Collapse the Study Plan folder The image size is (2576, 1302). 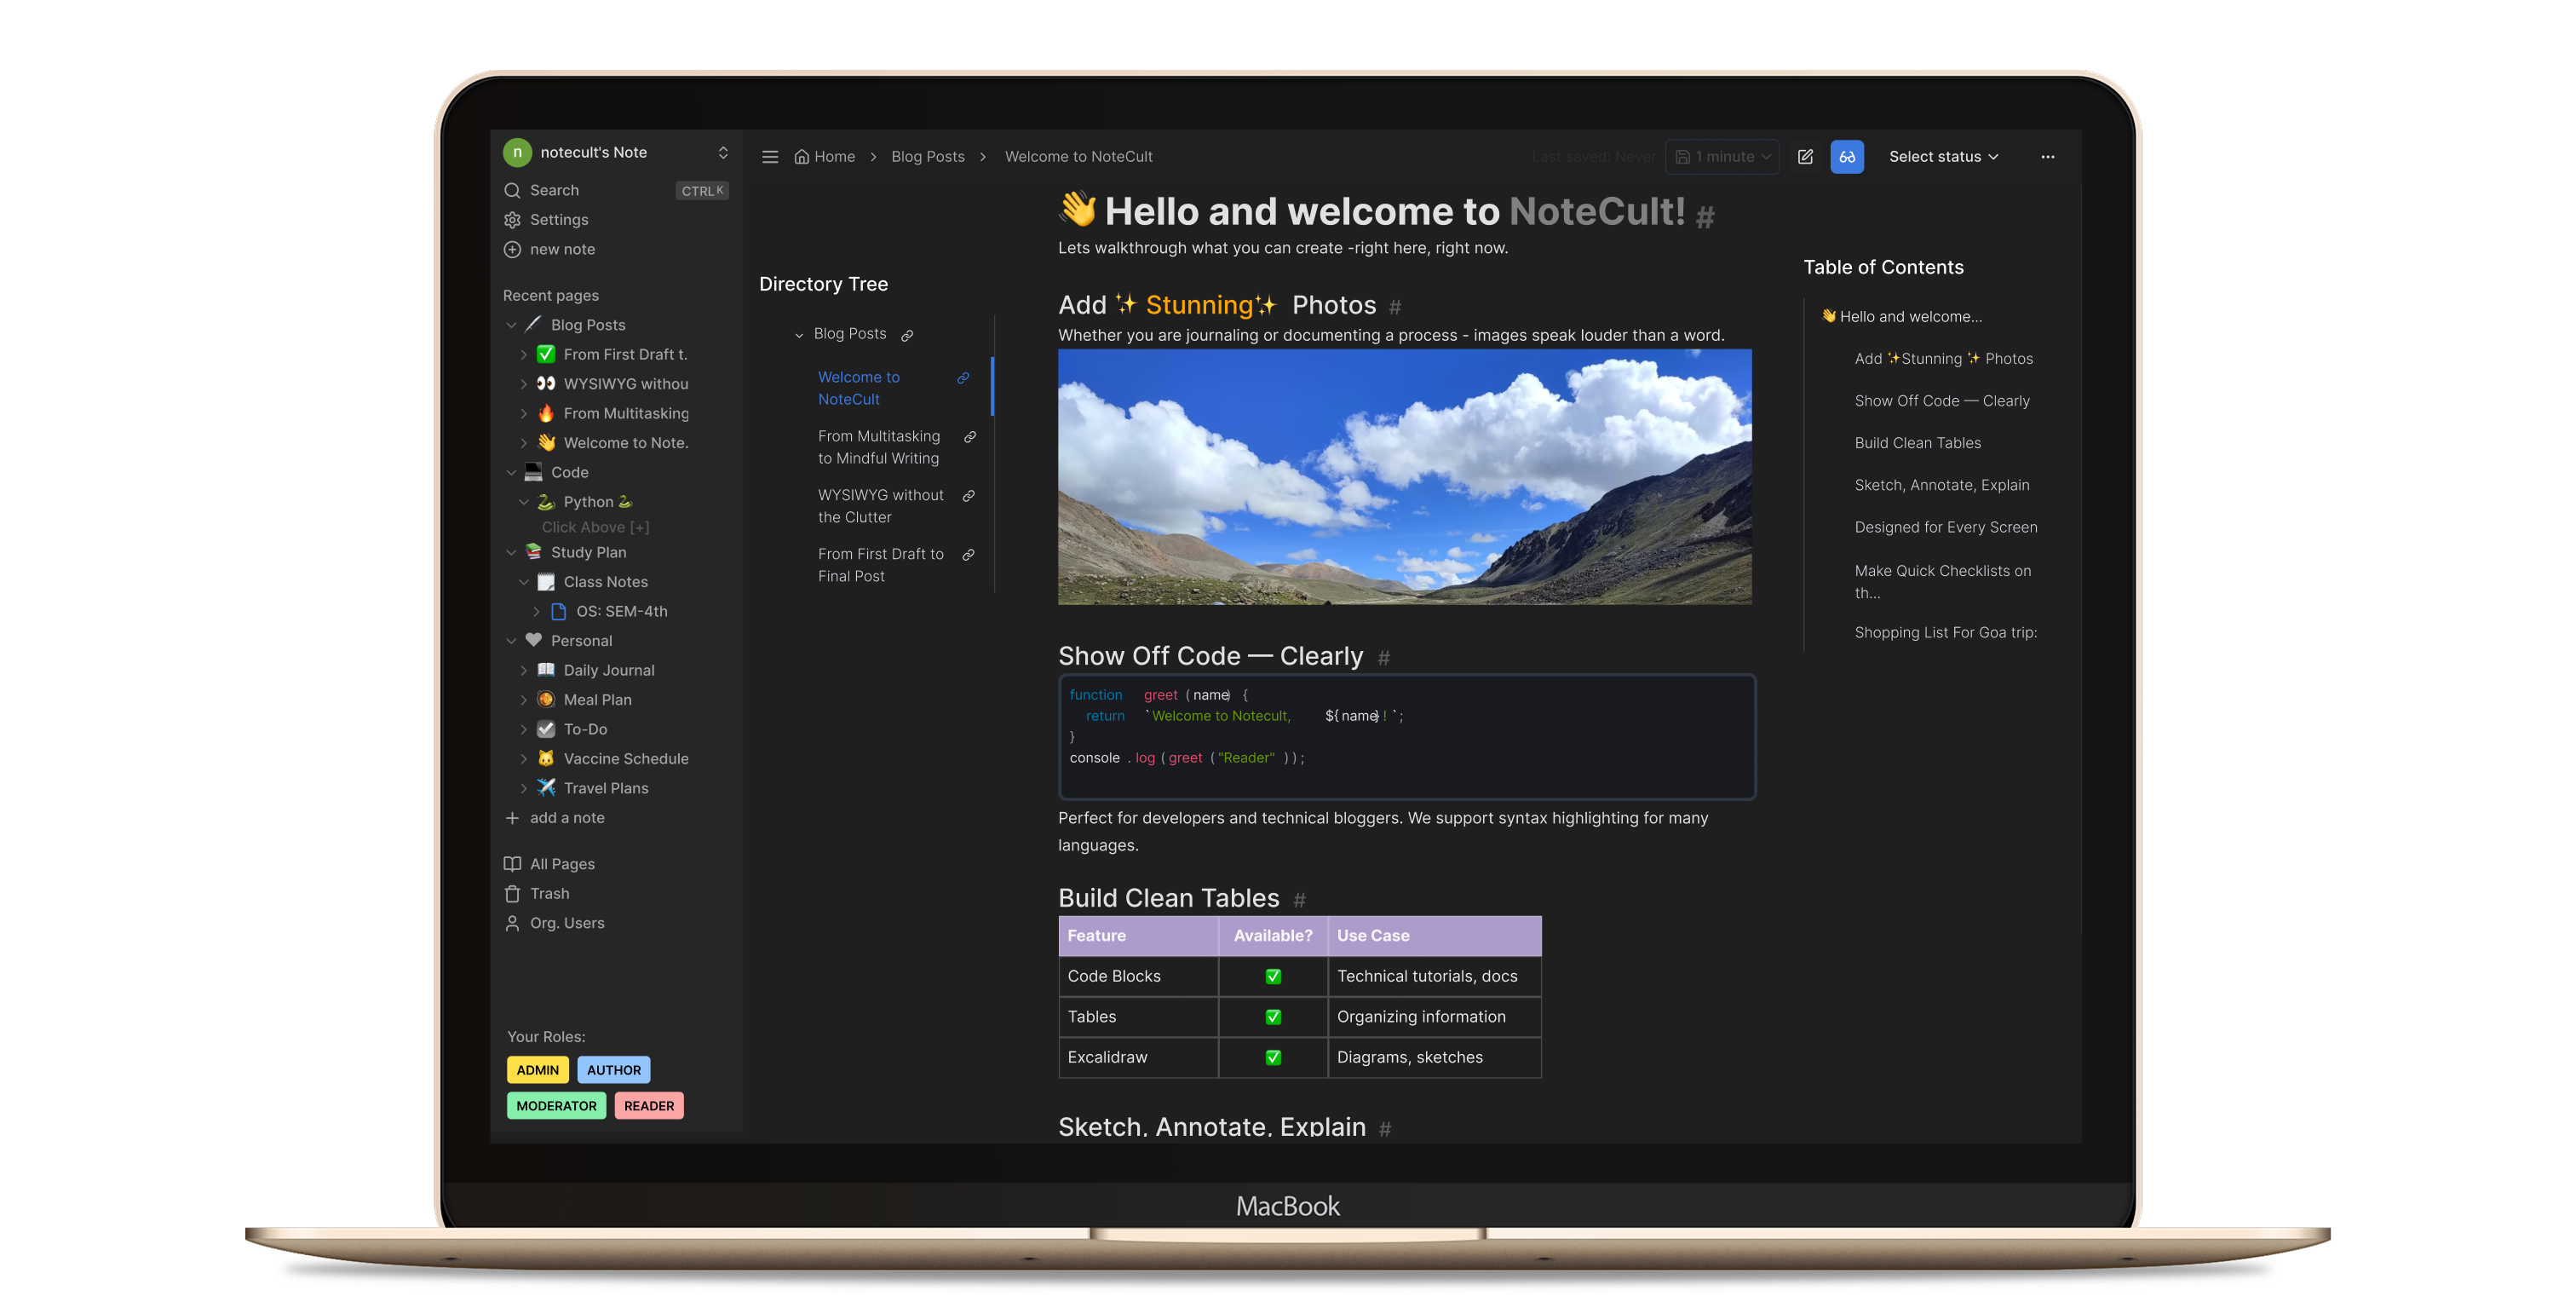point(511,552)
